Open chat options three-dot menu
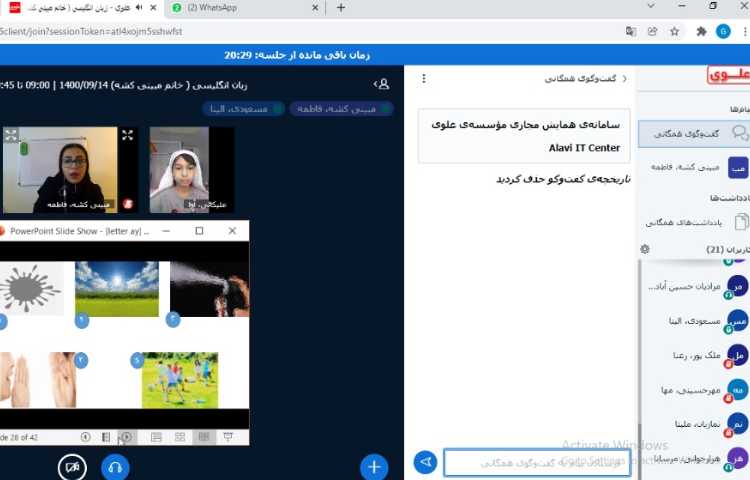 [424, 78]
